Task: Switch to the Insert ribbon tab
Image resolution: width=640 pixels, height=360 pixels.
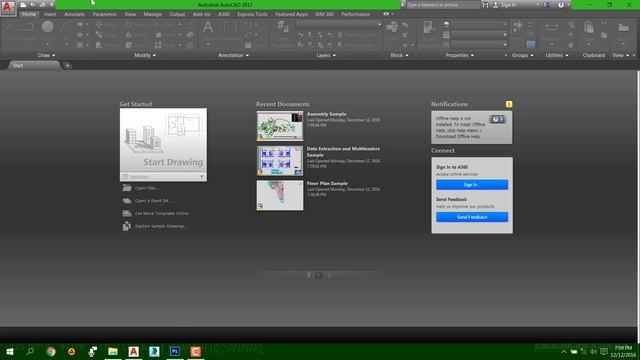Action: click(50, 14)
